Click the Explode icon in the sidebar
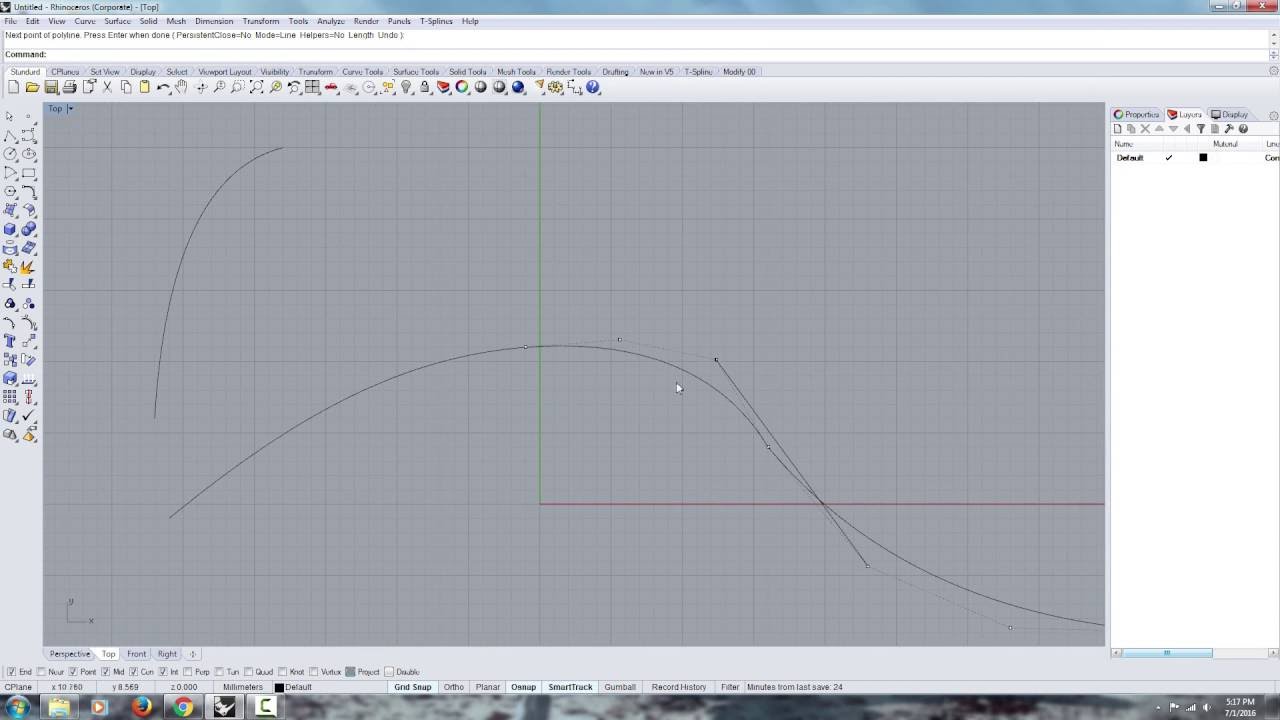 29,267
